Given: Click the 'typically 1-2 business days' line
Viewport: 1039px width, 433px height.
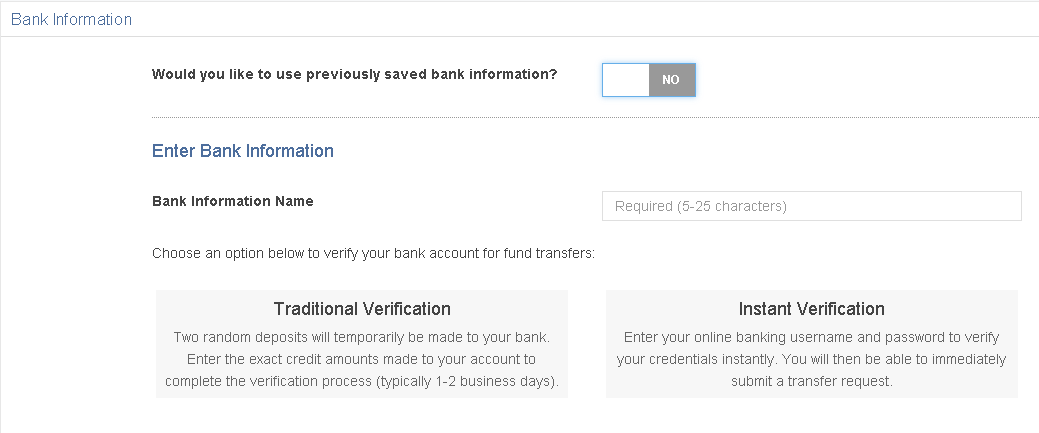Looking at the screenshot, I should pyautogui.click(x=362, y=381).
